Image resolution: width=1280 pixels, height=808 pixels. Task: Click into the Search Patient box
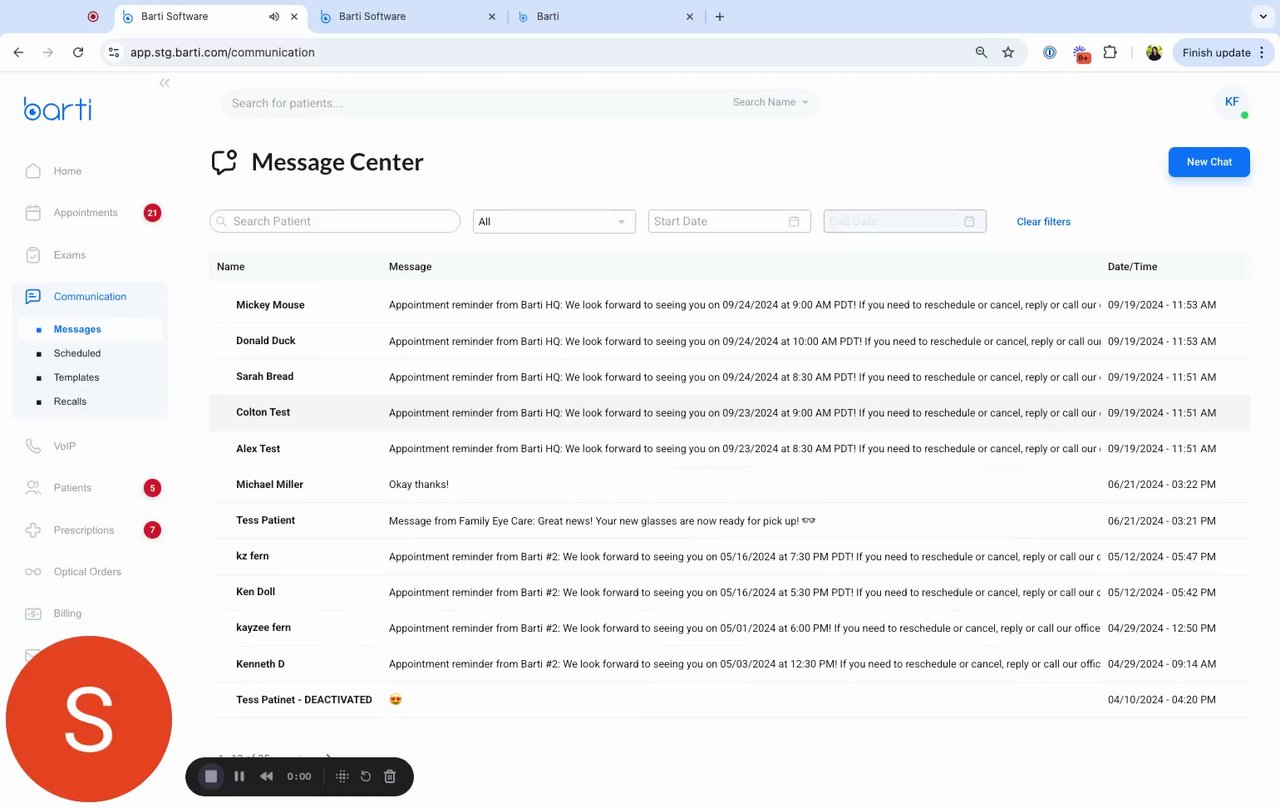(x=335, y=221)
